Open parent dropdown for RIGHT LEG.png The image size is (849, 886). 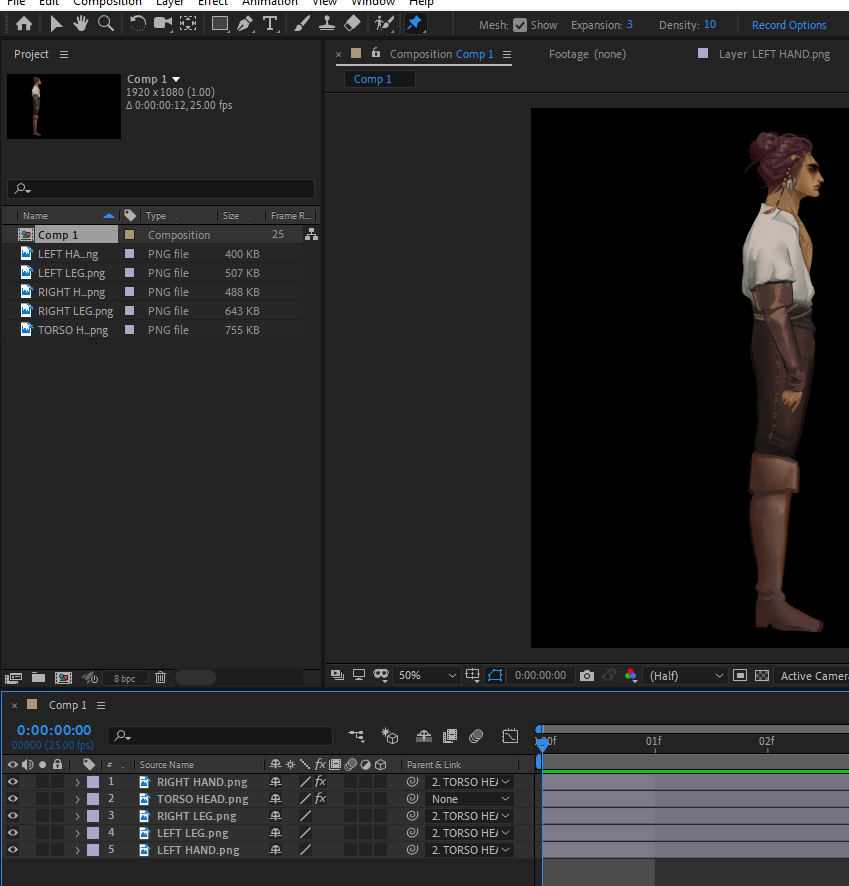(471, 816)
